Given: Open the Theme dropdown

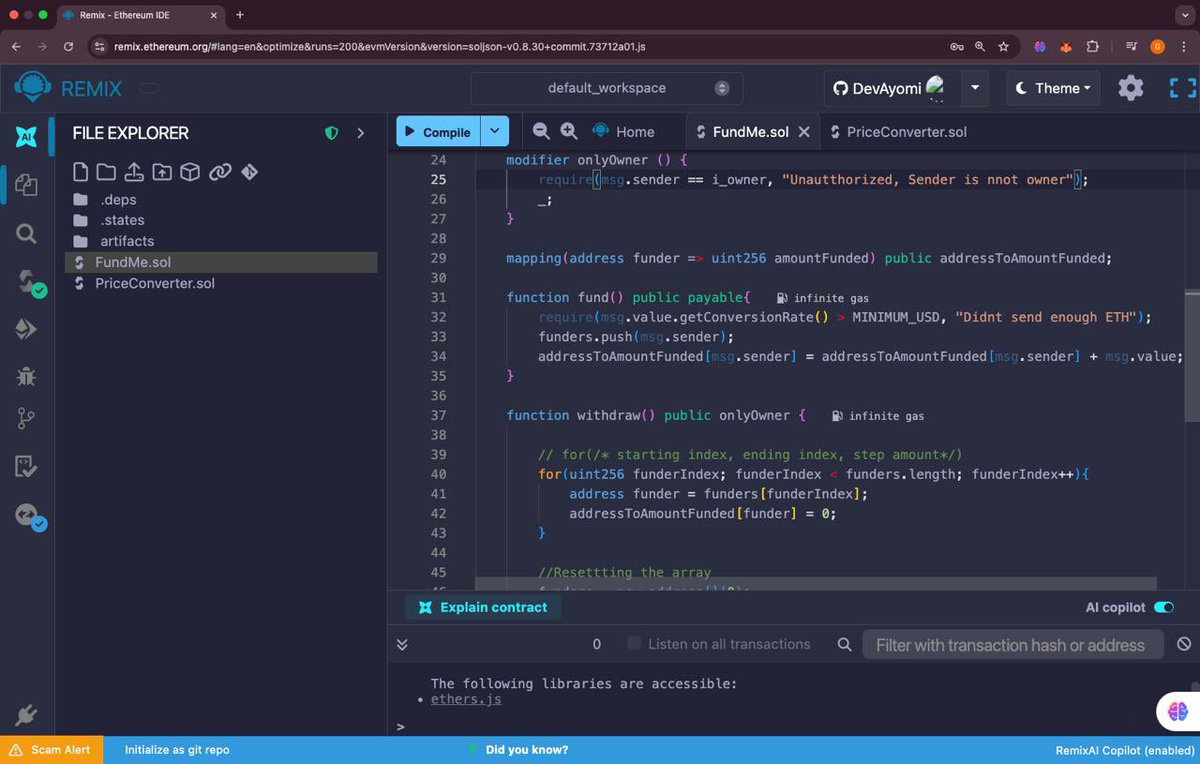Looking at the screenshot, I should click(1052, 88).
